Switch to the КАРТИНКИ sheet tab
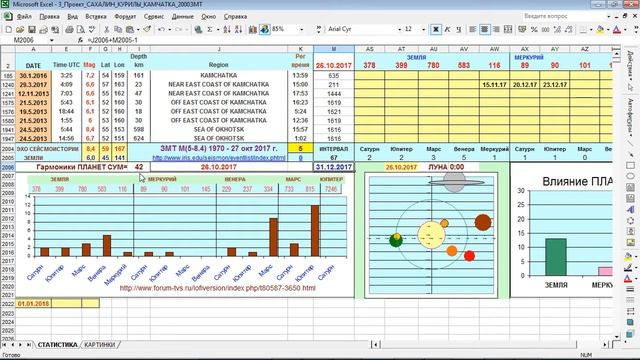The image size is (640, 360). (99, 345)
